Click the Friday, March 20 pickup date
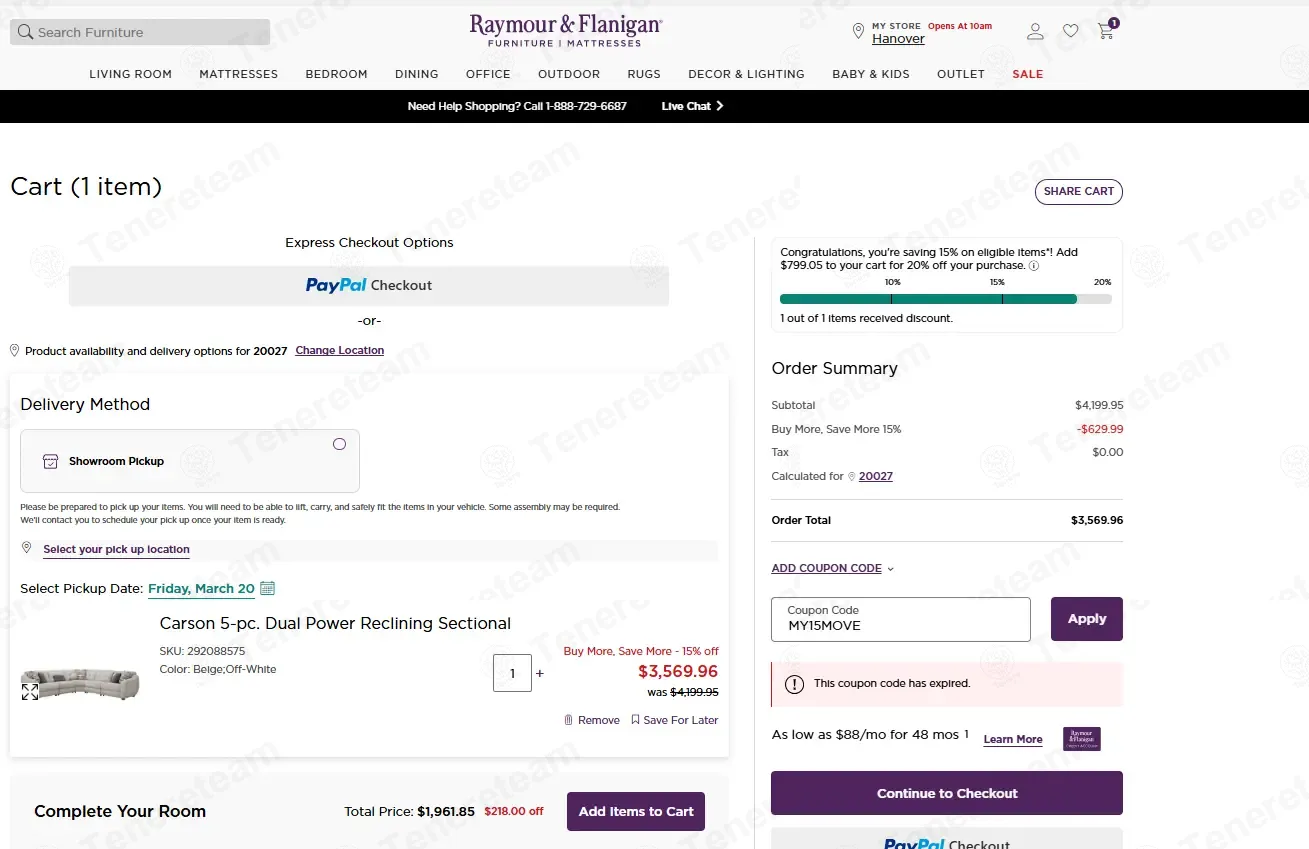This screenshot has height=849, width=1309. [201, 588]
